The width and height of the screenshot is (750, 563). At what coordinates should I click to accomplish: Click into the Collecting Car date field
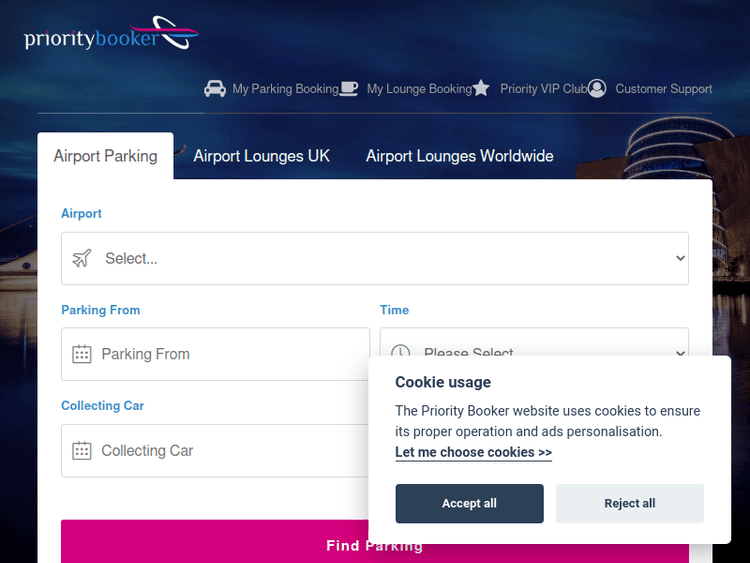pos(220,451)
